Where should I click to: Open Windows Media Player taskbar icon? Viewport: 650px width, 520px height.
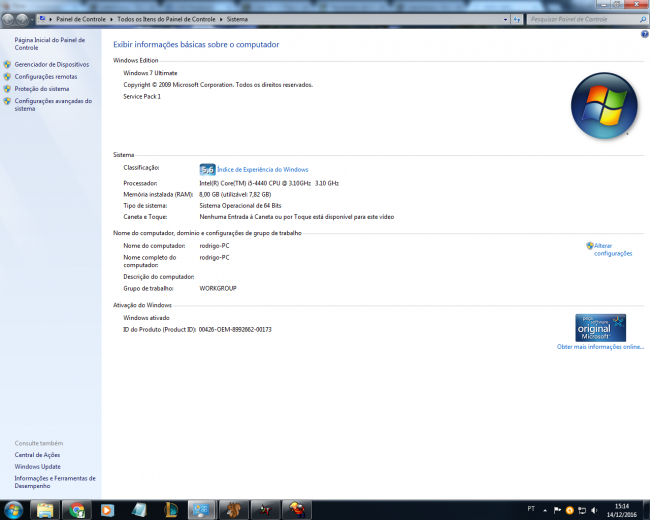point(107,510)
